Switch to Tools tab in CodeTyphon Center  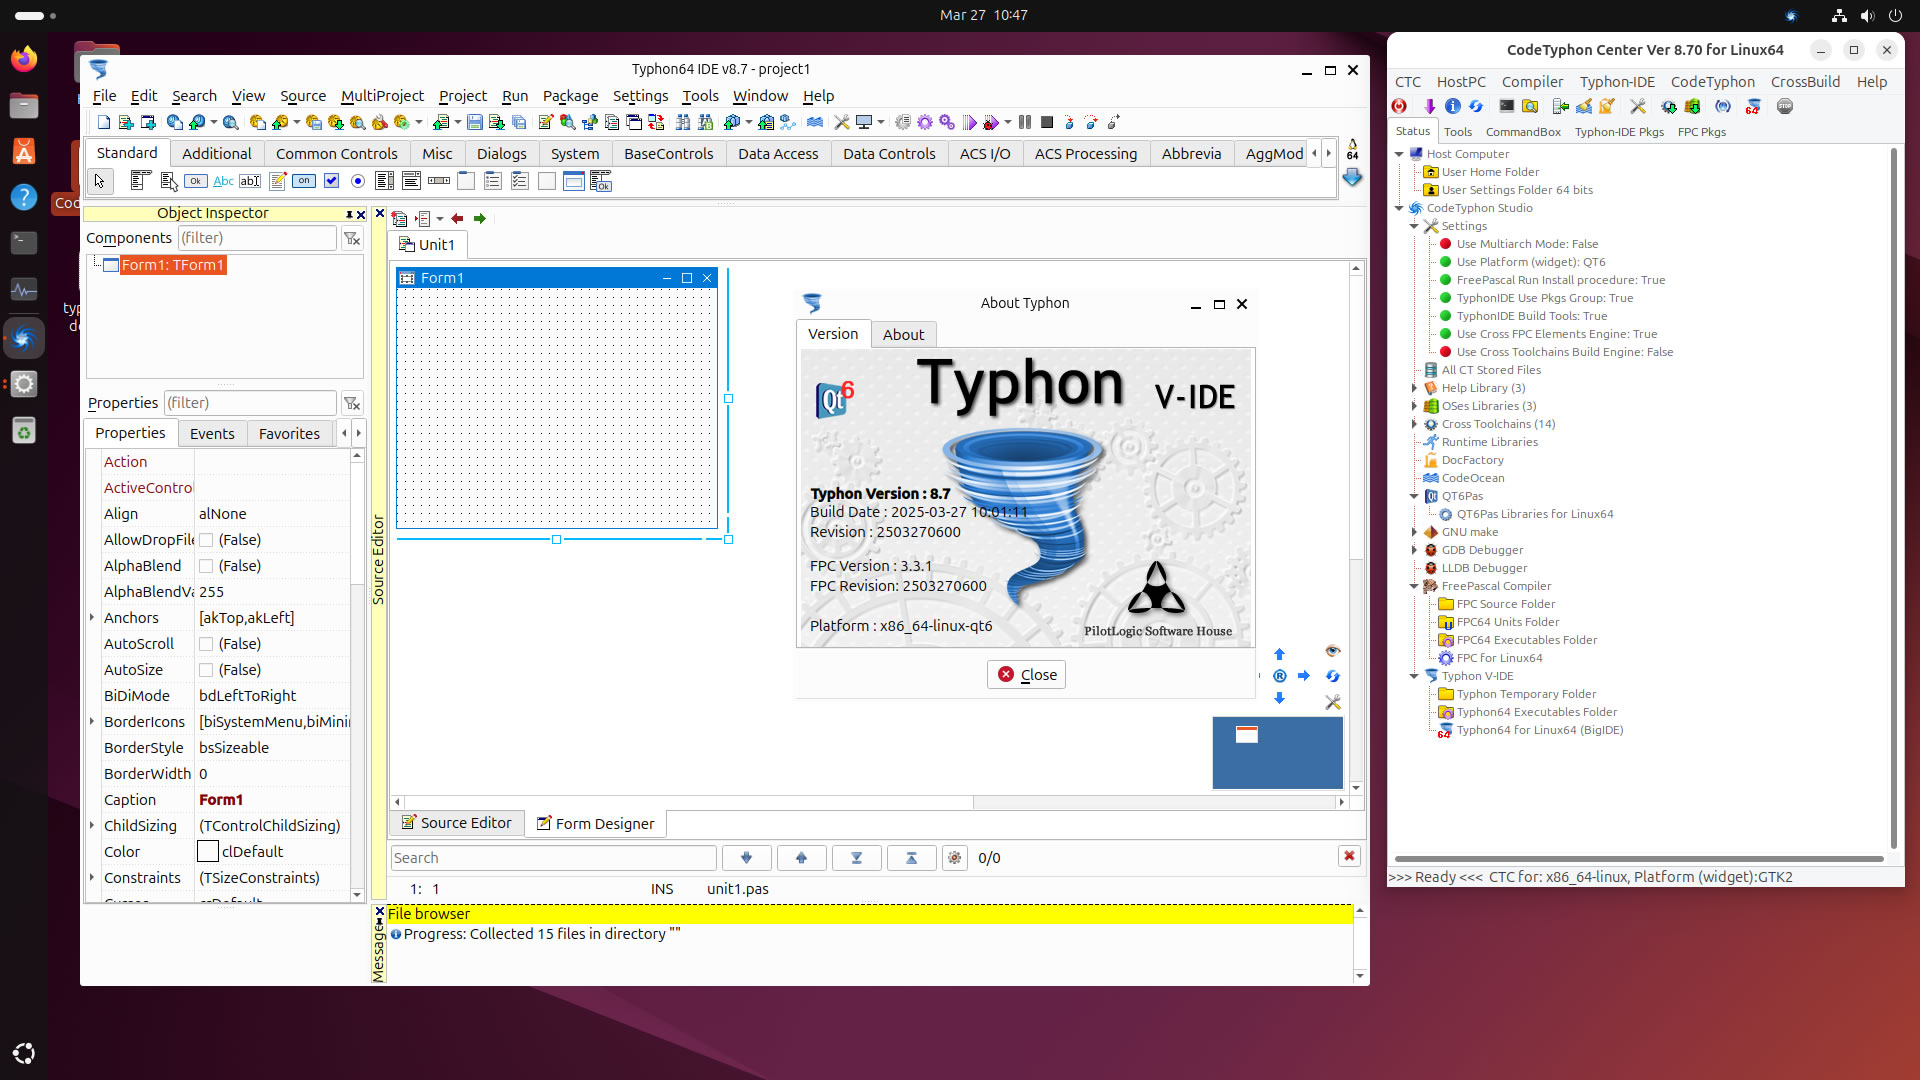coord(1457,132)
